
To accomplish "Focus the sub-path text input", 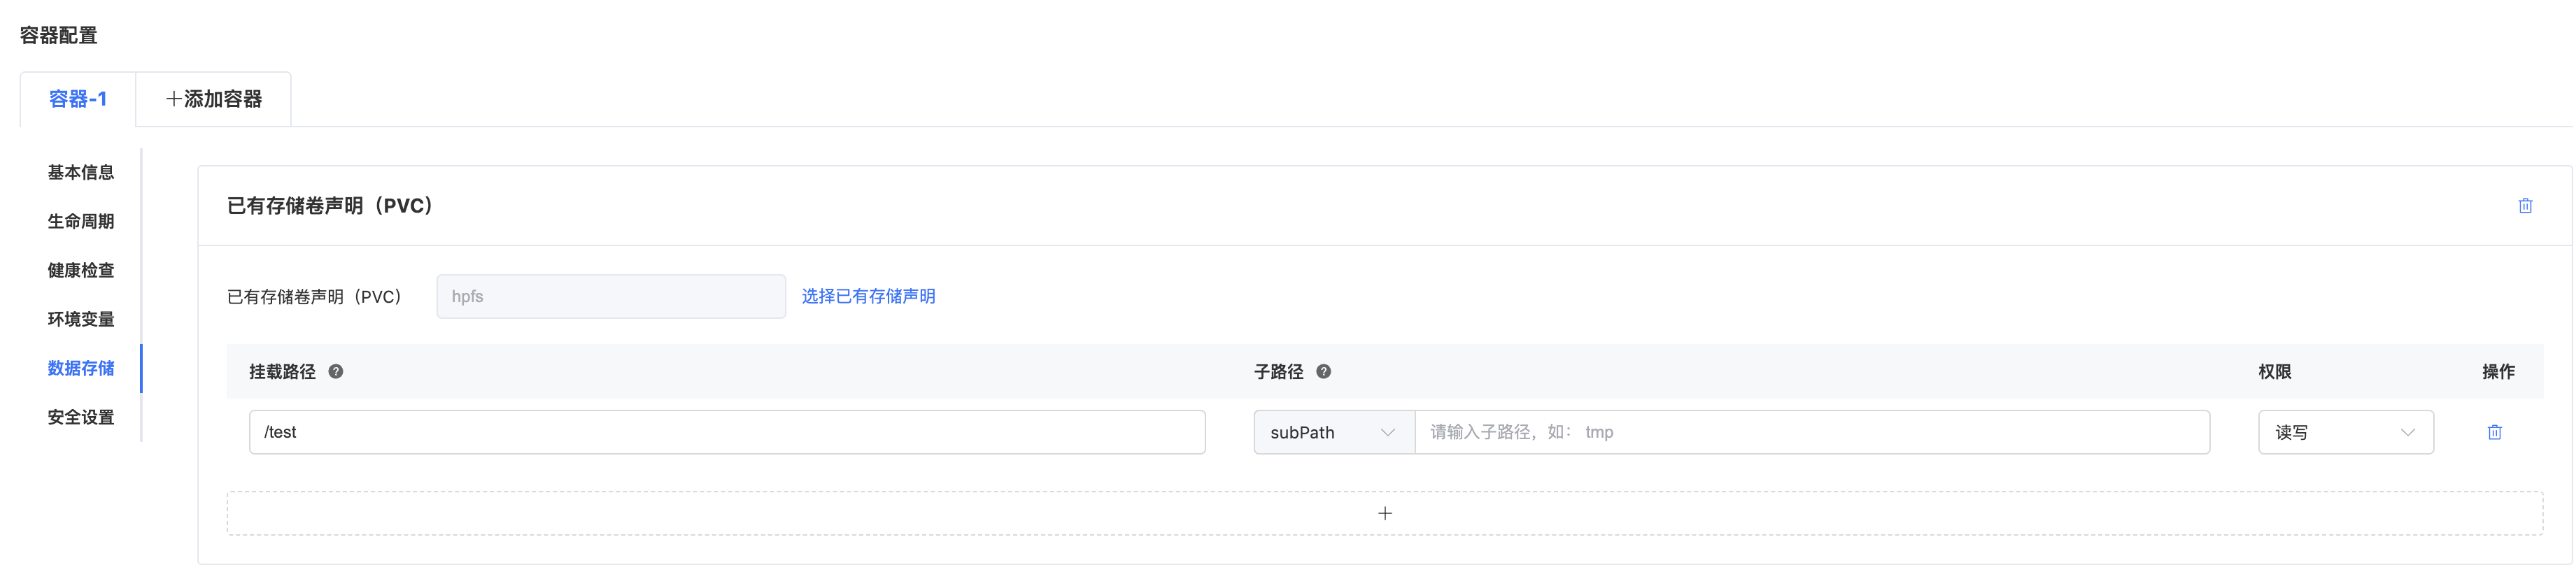I will tap(1810, 432).
